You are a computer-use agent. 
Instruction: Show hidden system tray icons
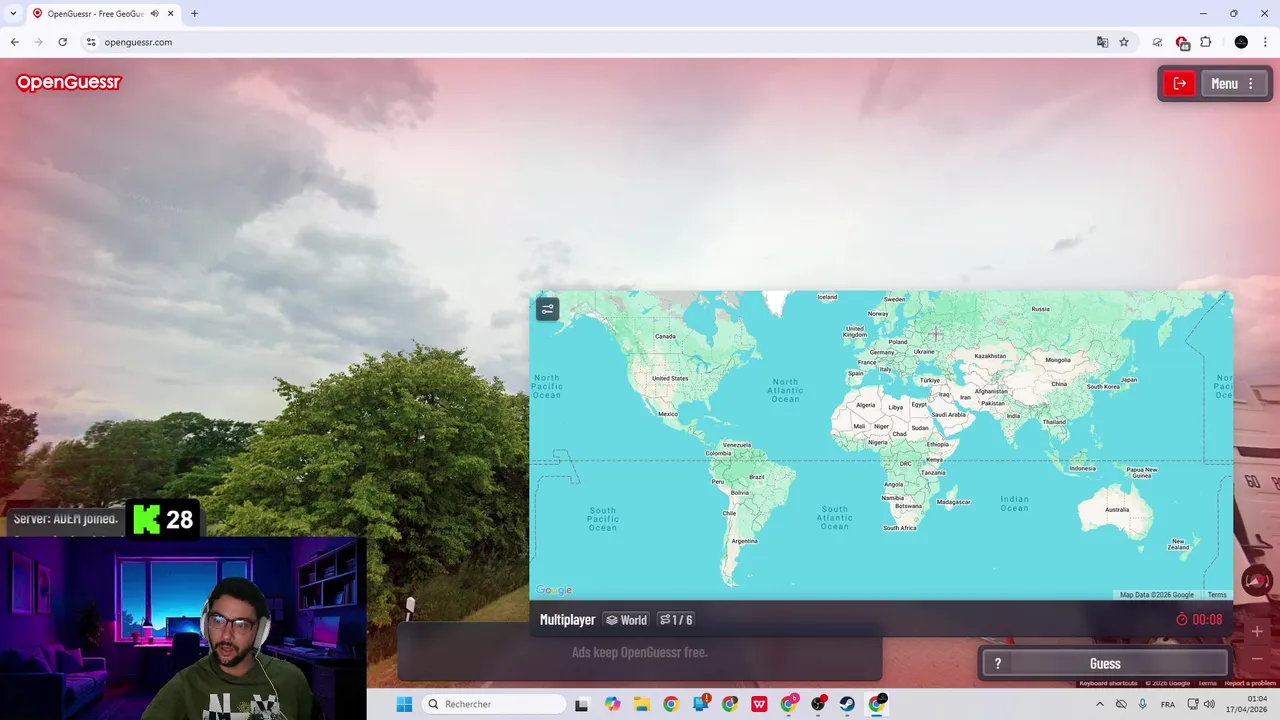pyautogui.click(x=1099, y=704)
